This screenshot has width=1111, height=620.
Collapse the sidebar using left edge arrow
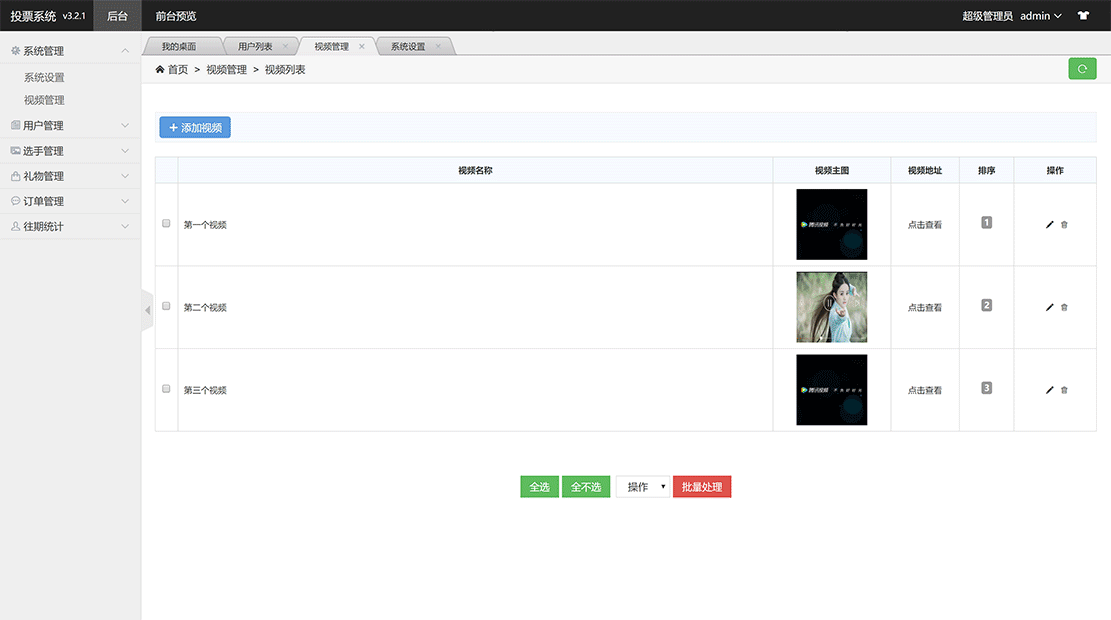click(x=147, y=310)
